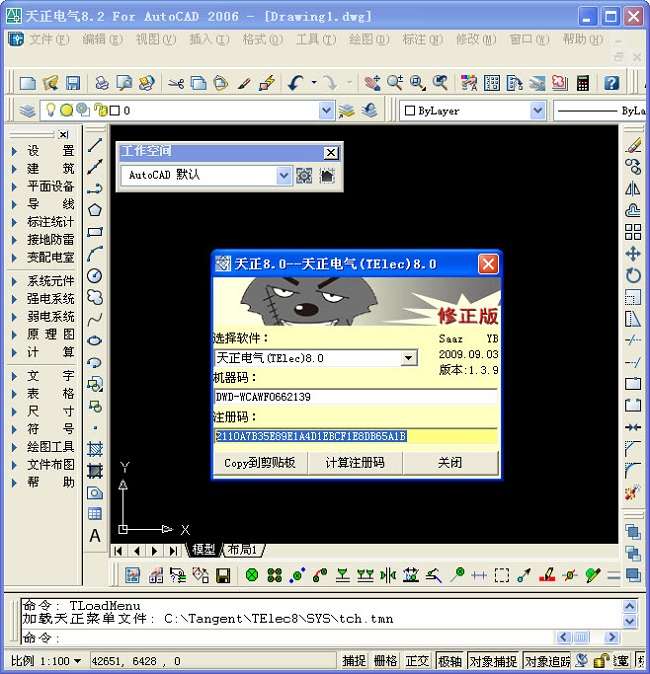This screenshot has height=674, width=650.
Task: Select the Line draw tool
Action: pyautogui.click(x=95, y=146)
